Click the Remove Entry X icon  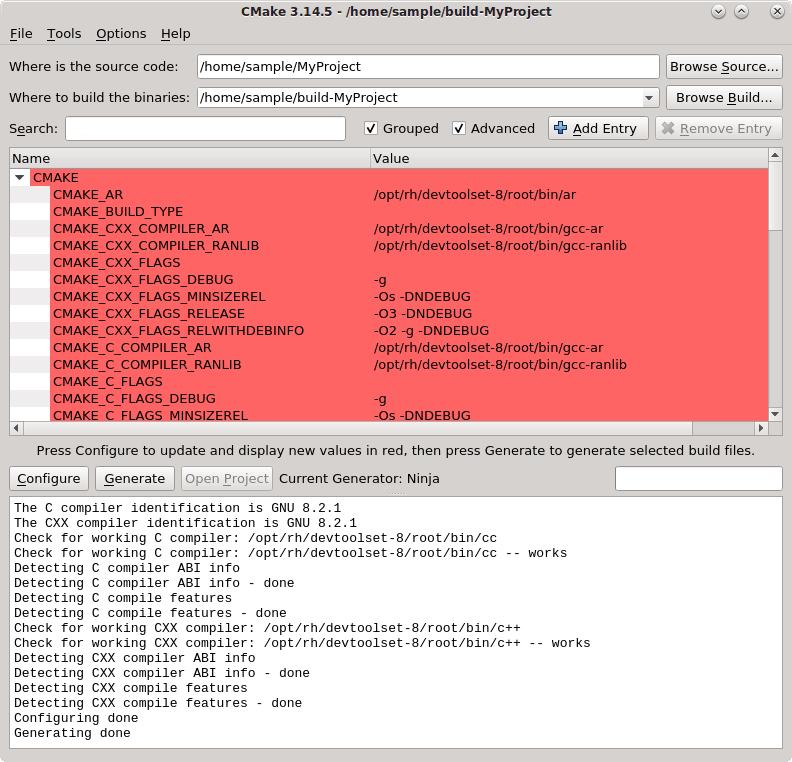click(668, 128)
